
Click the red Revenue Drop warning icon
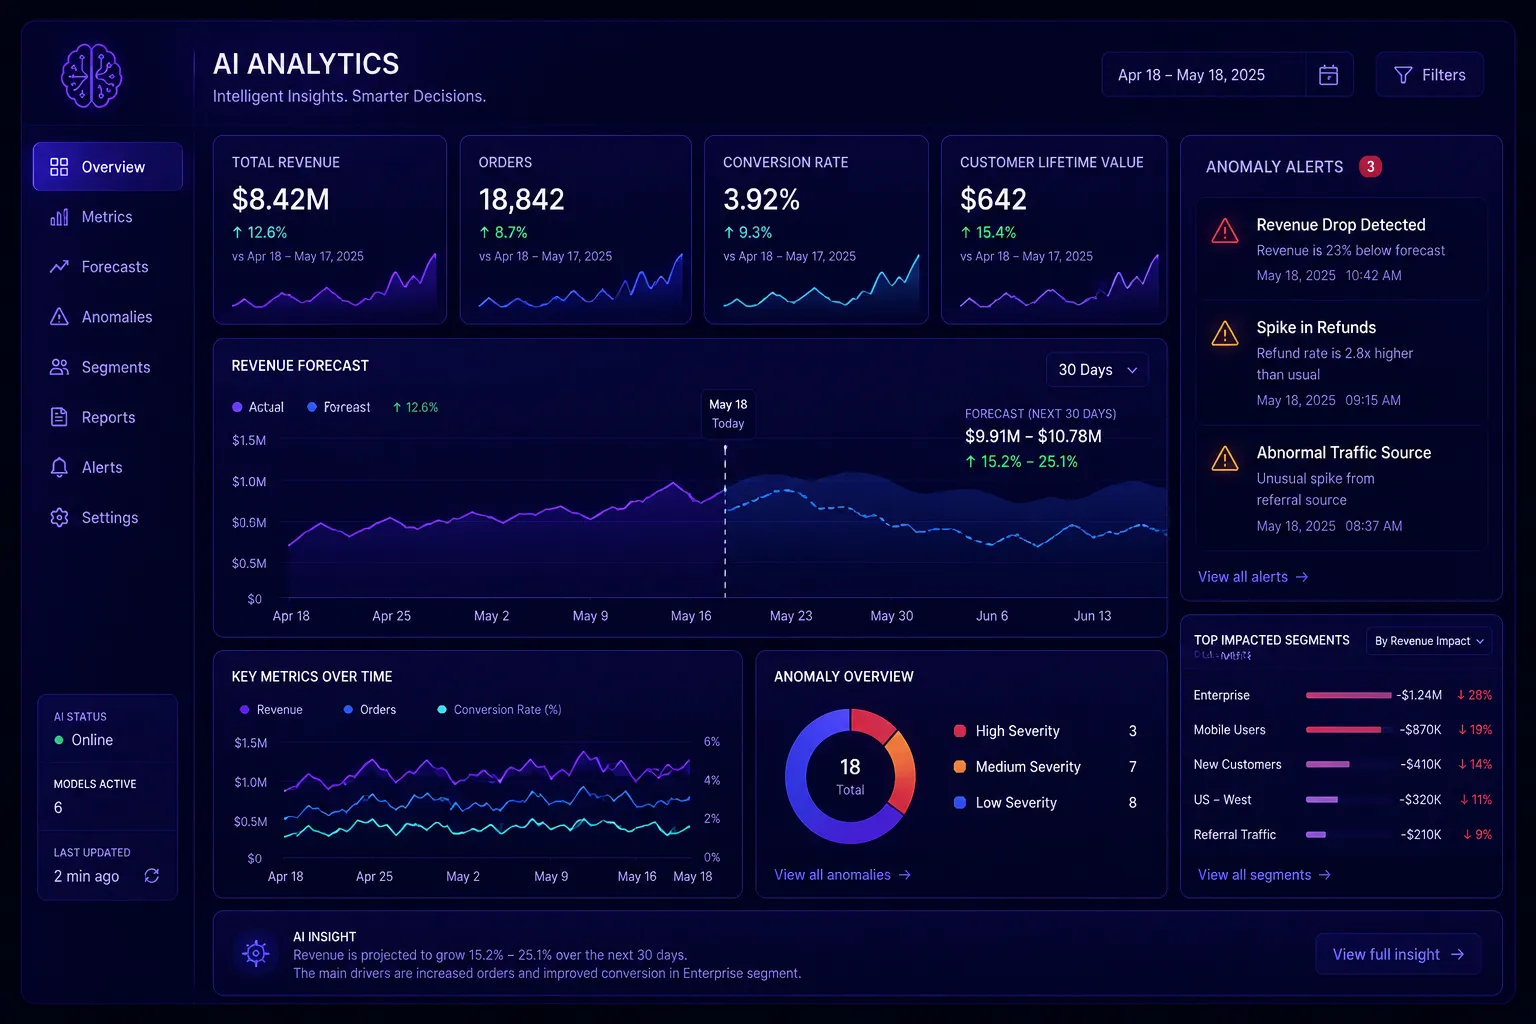pos(1225,231)
